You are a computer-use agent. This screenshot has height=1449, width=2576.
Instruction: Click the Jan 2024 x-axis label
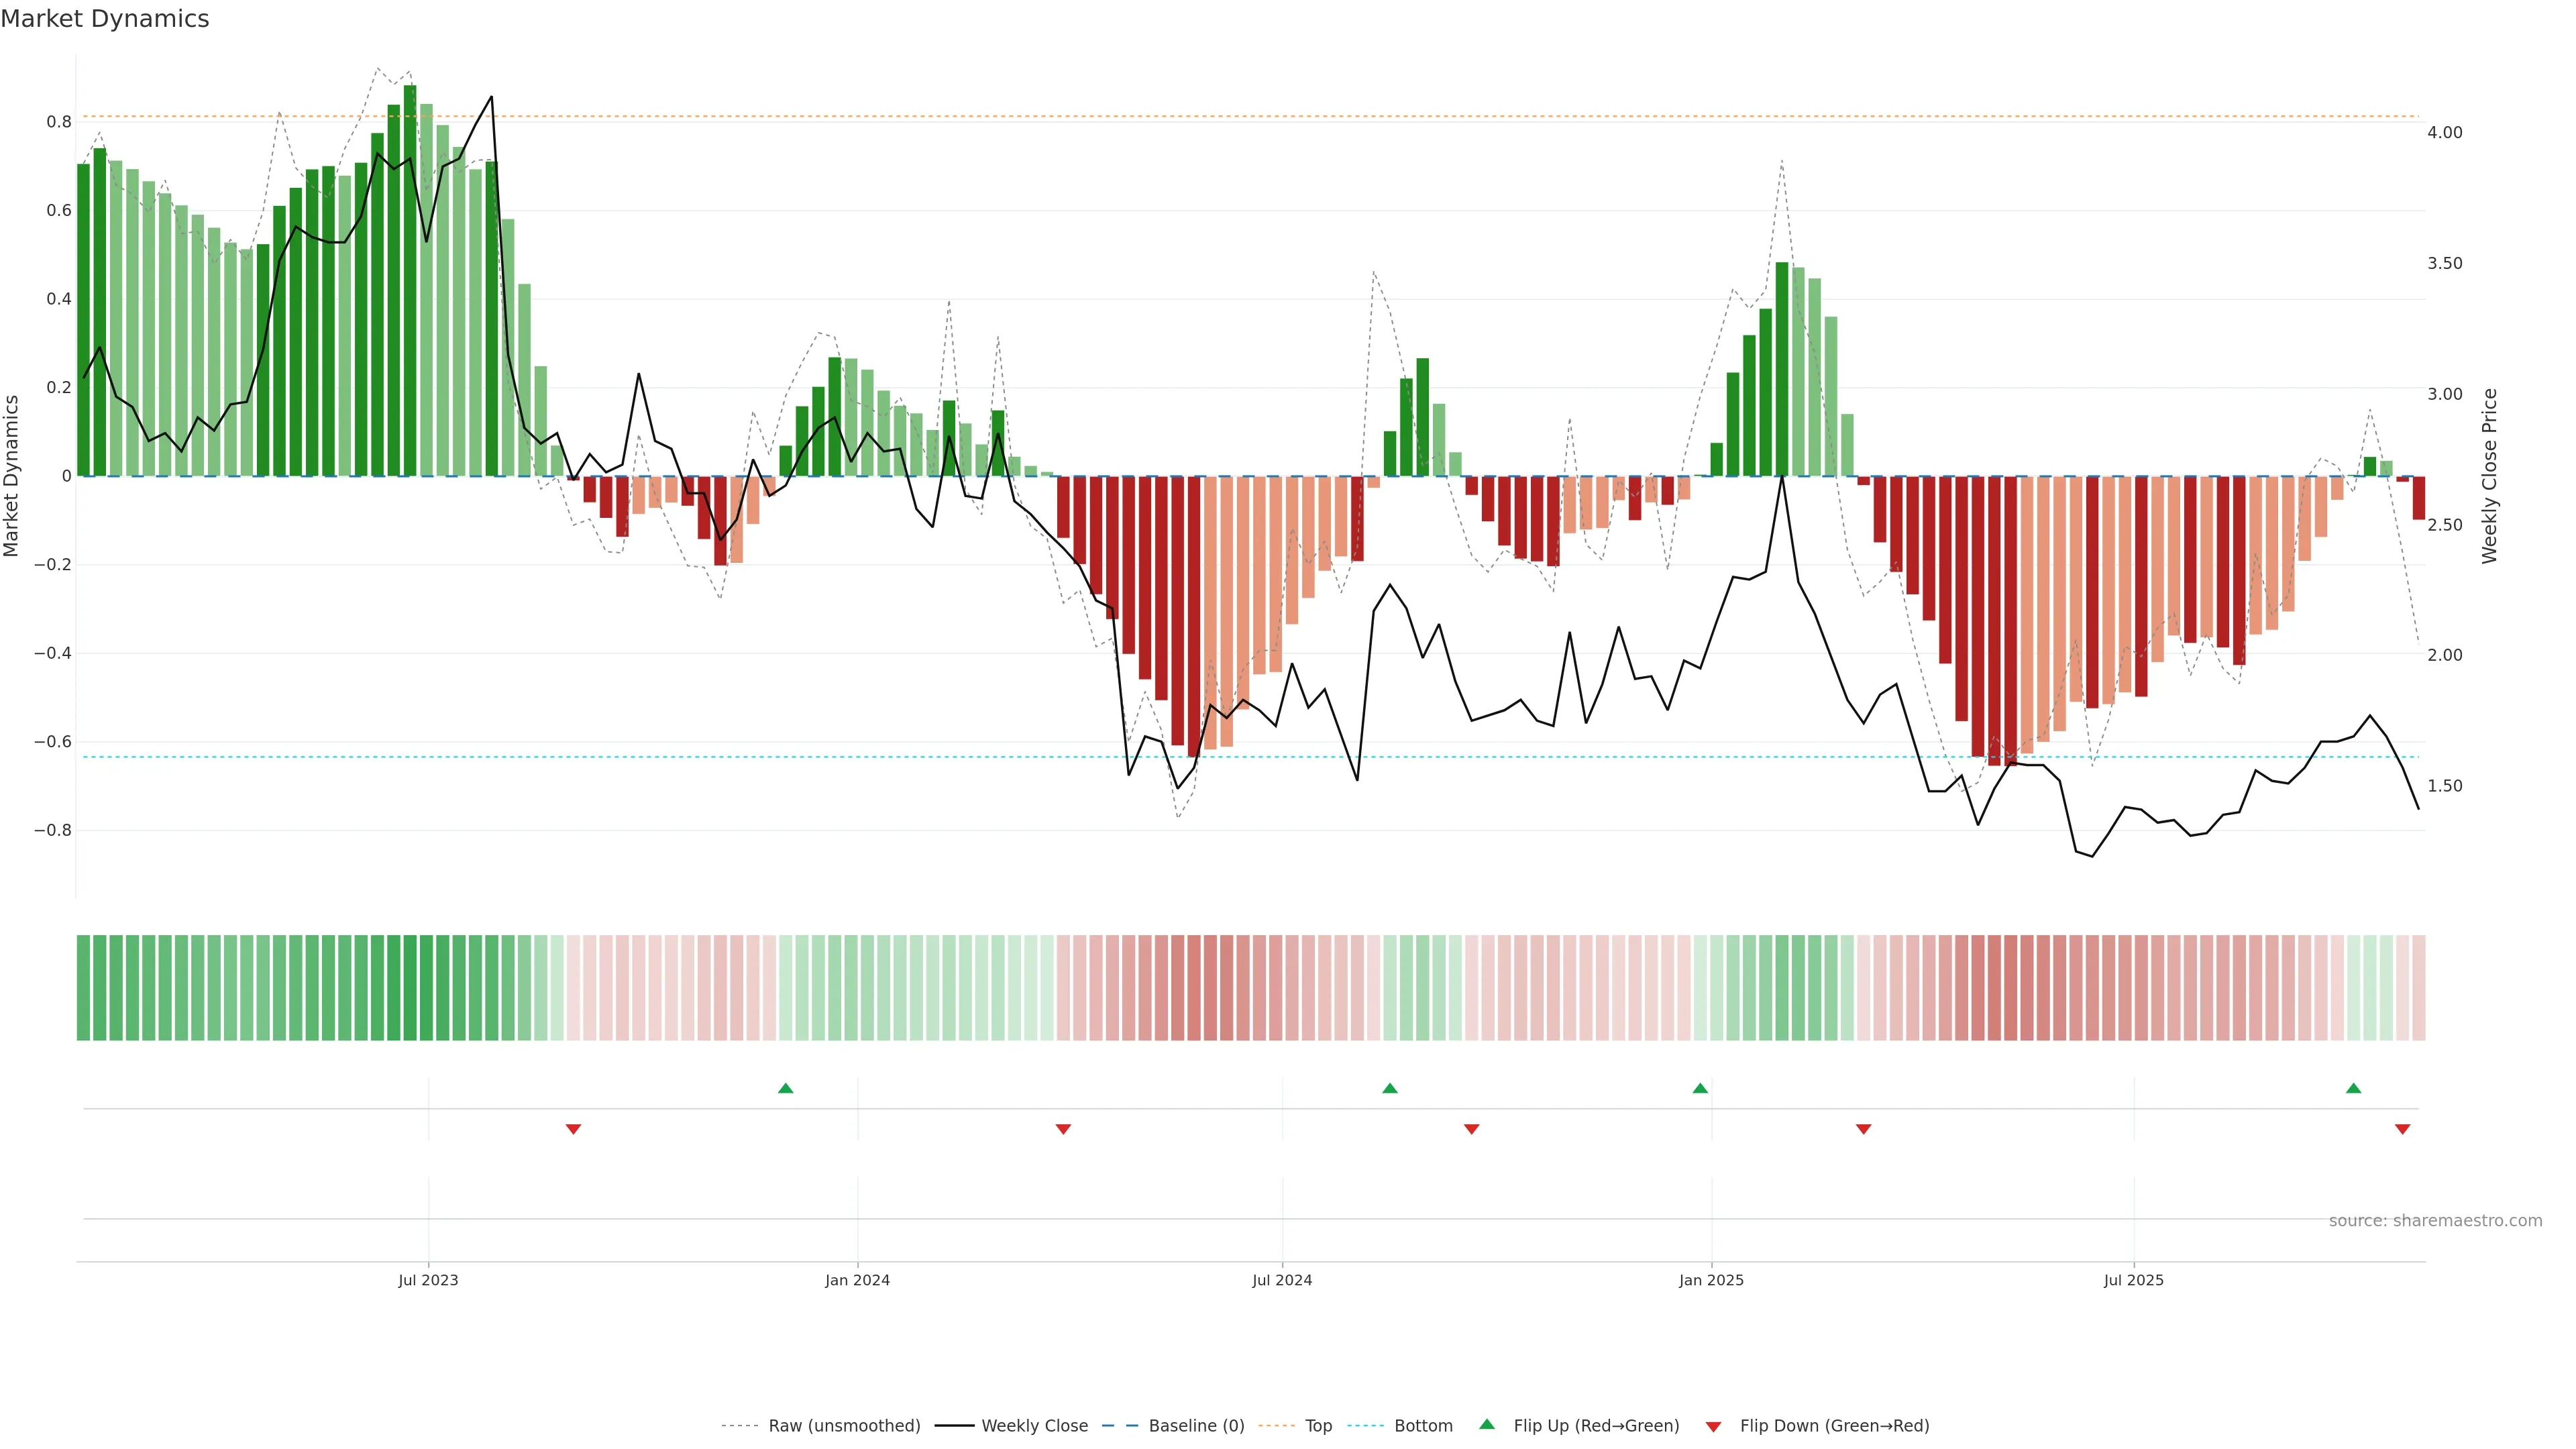tap(857, 1280)
